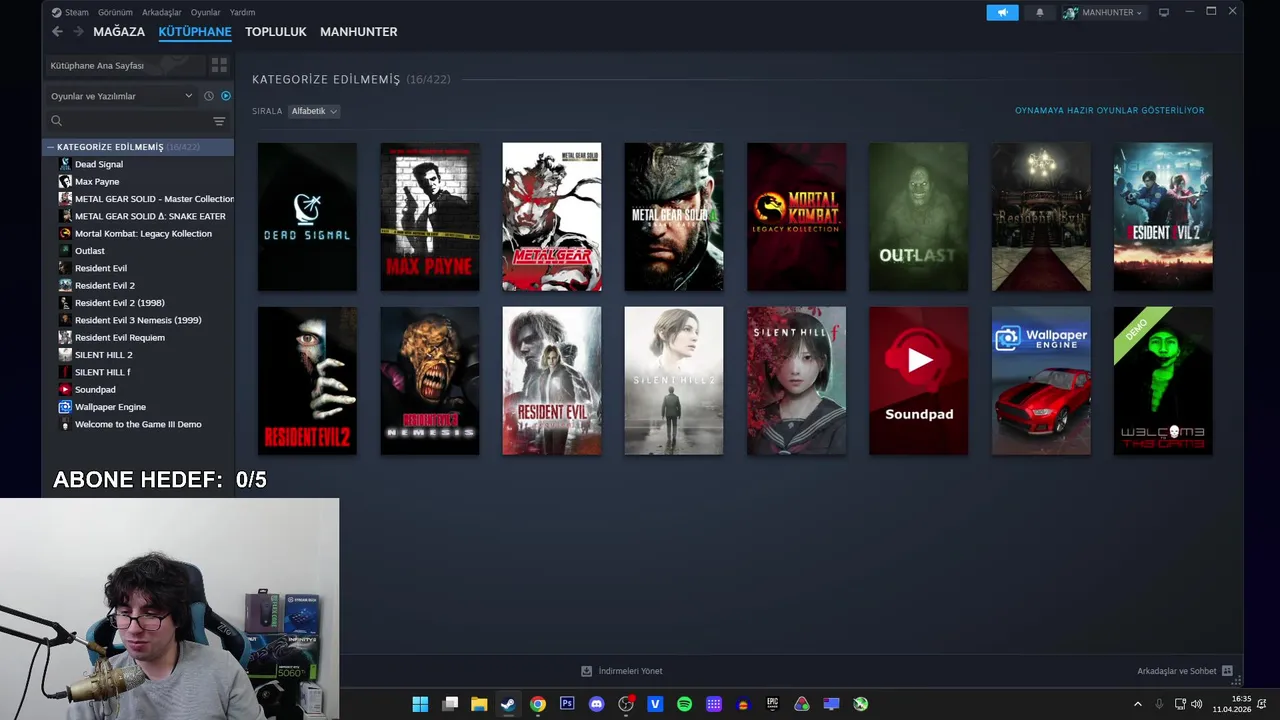Image resolution: width=1280 pixels, height=720 pixels.
Task: Open Discord from taskbar
Action: 597,704
